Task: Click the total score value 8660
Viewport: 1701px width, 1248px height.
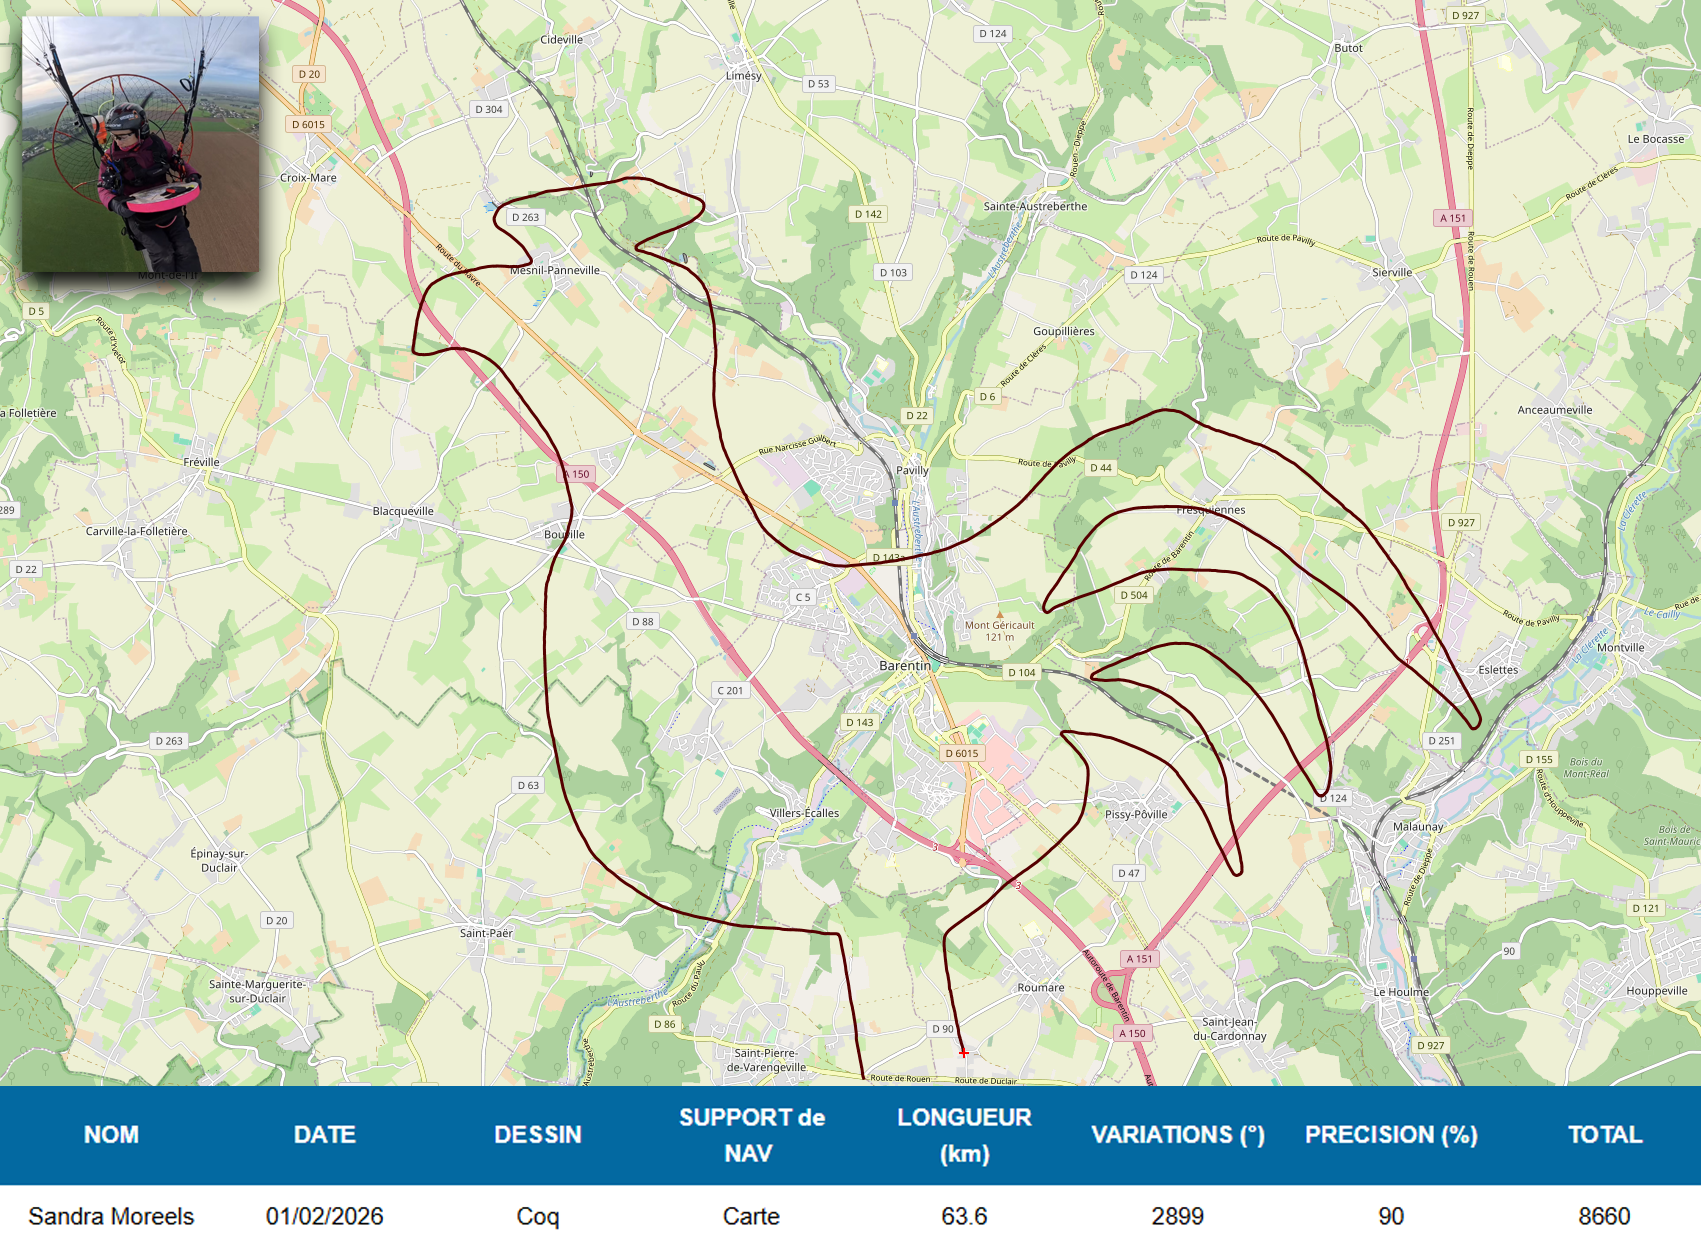Action: (x=1604, y=1216)
